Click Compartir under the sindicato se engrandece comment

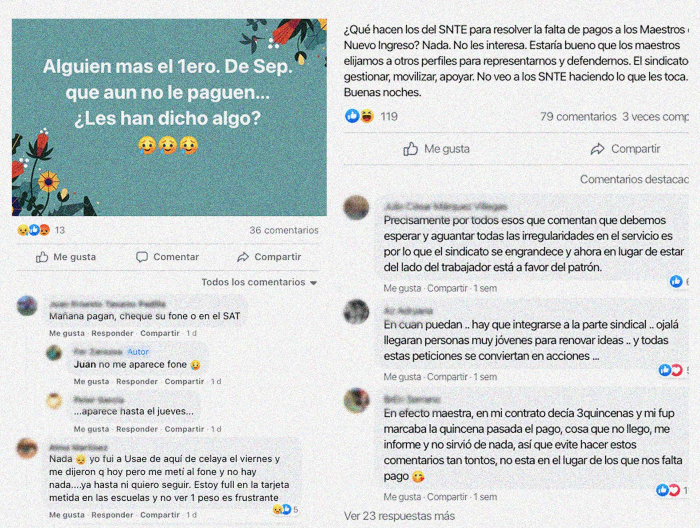447,288
